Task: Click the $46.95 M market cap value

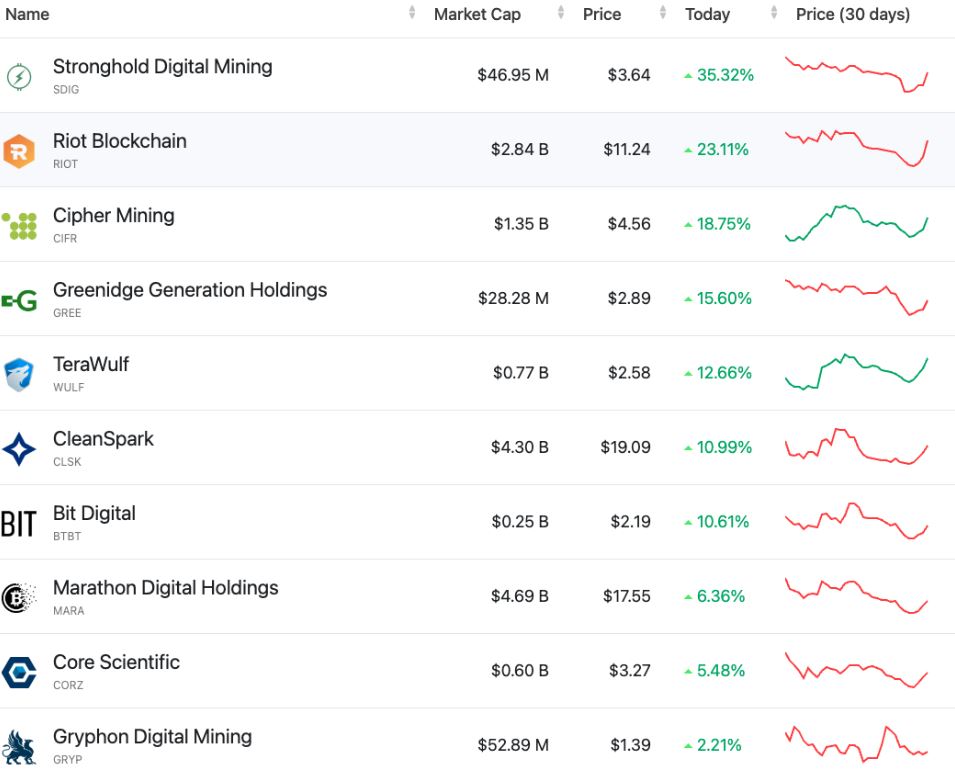Action: (x=513, y=75)
